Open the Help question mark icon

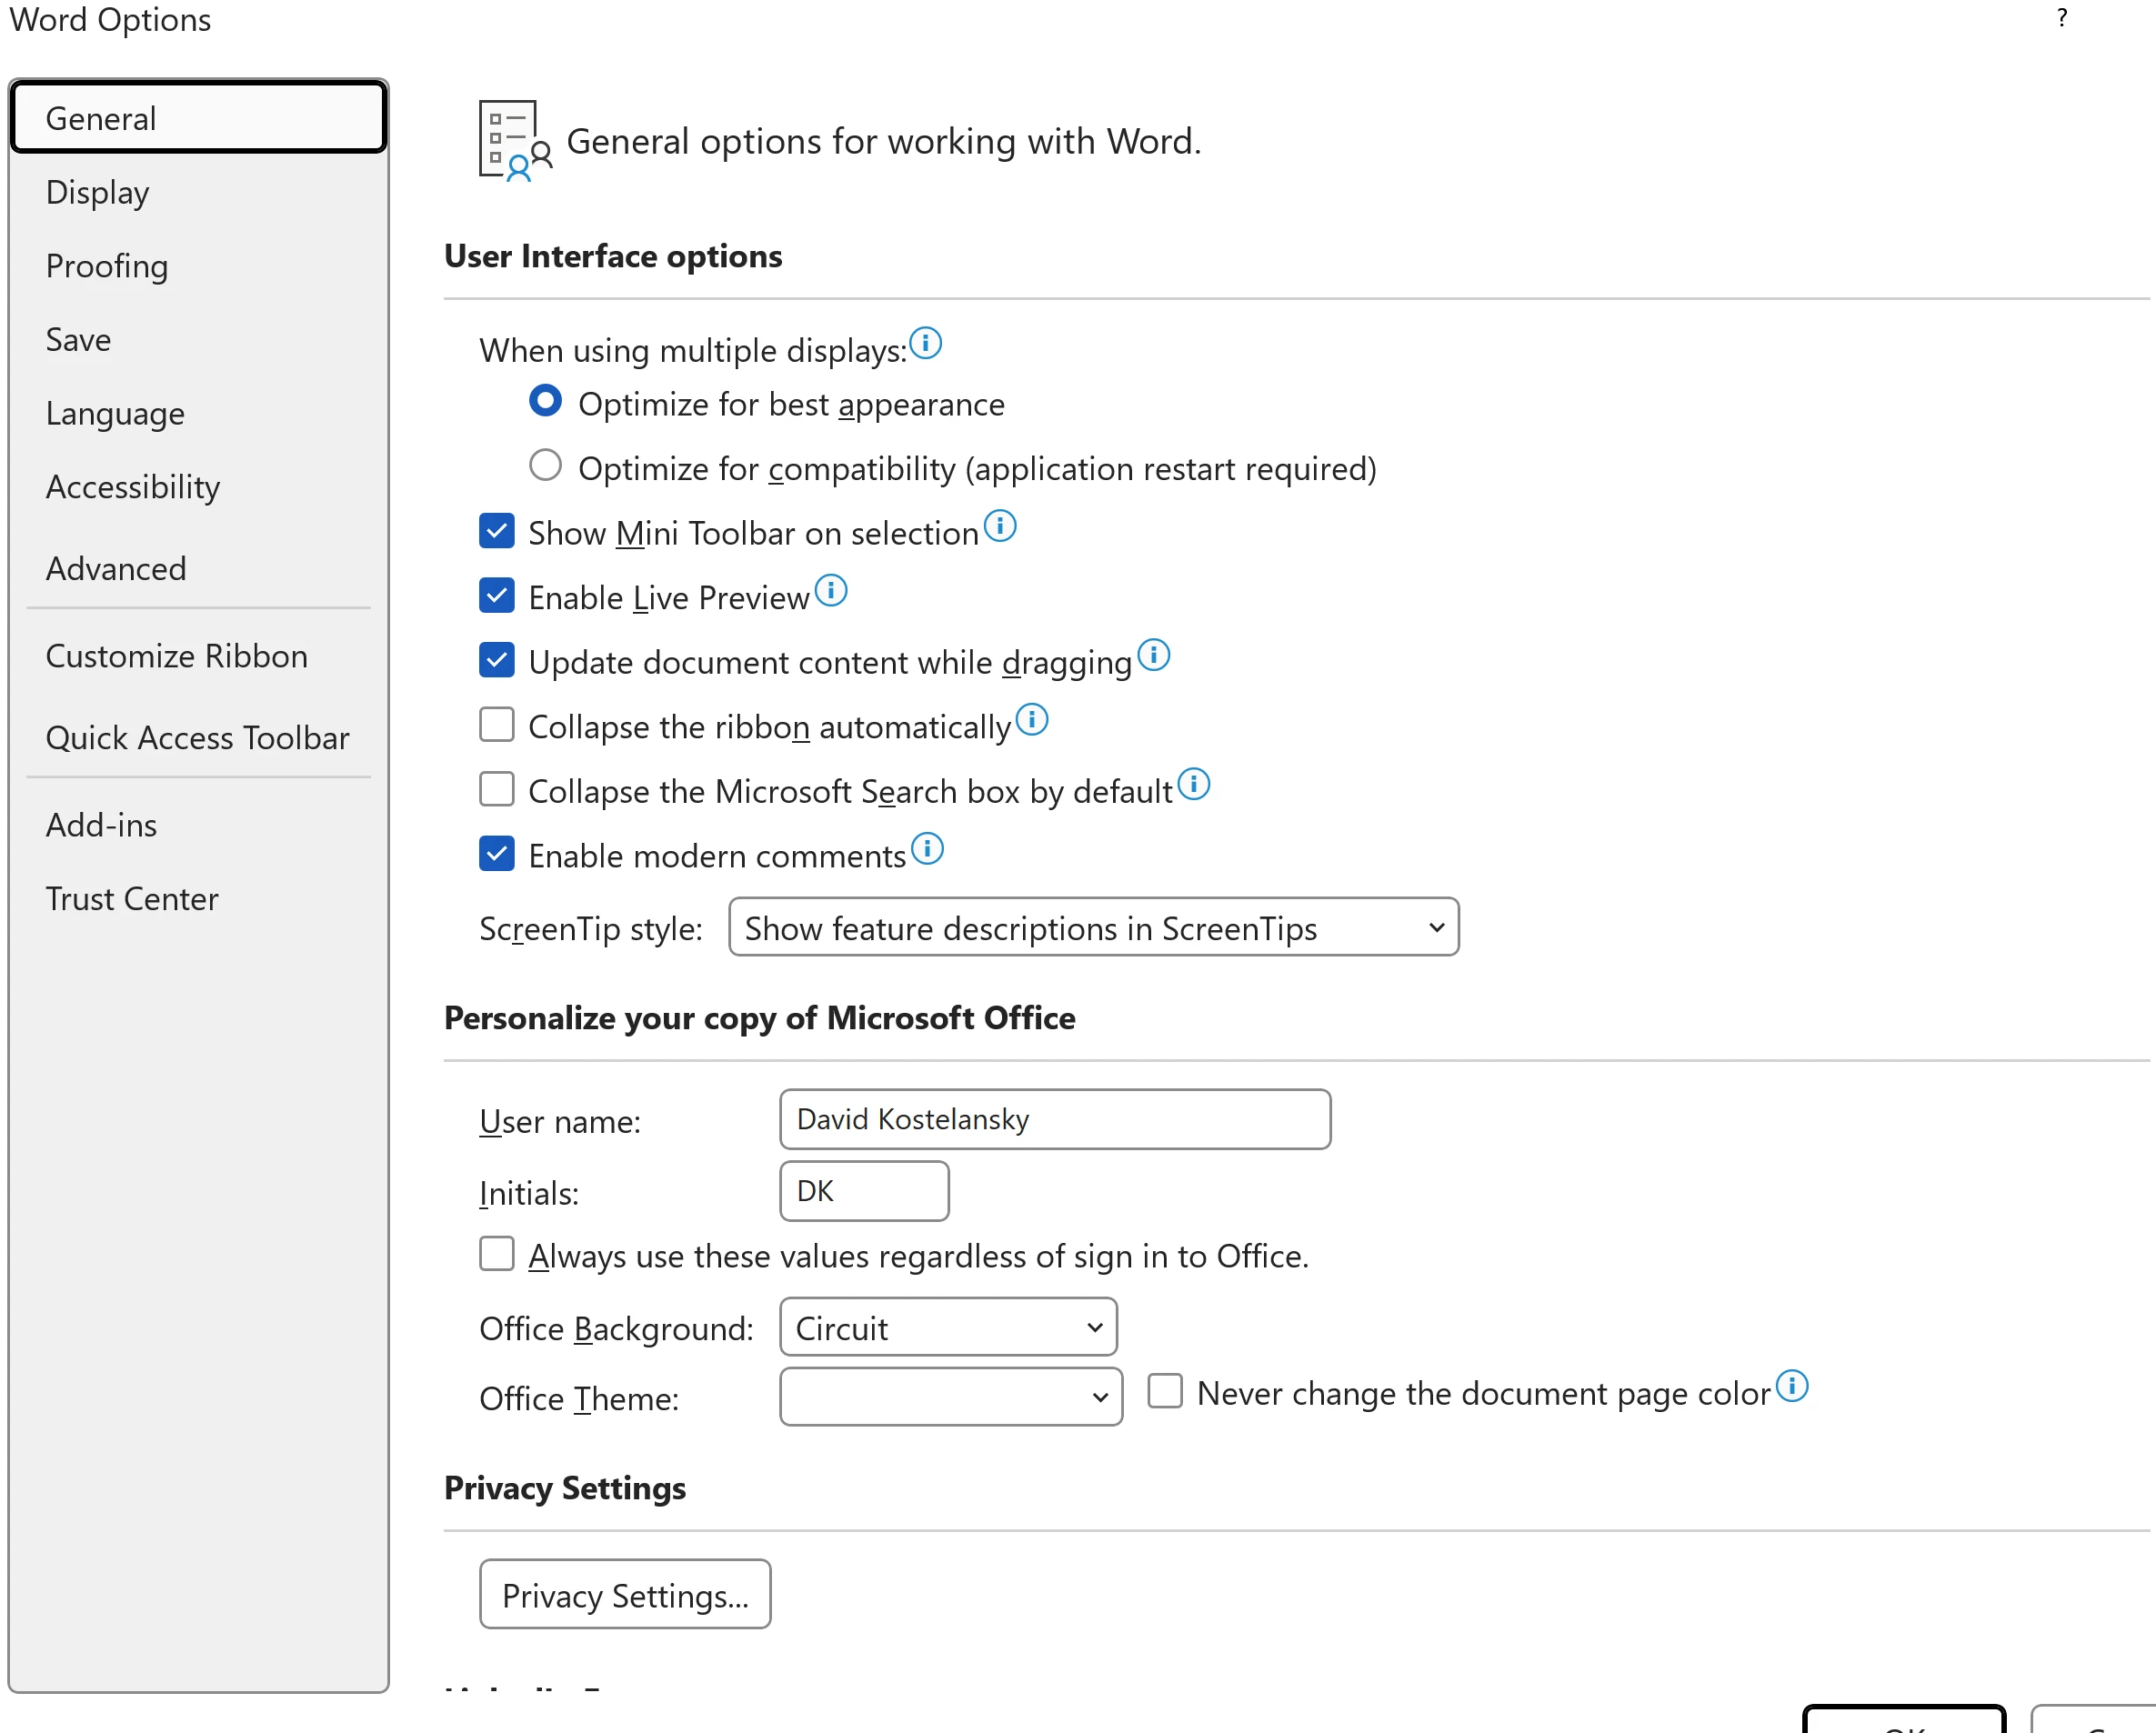pos(2061,18)
